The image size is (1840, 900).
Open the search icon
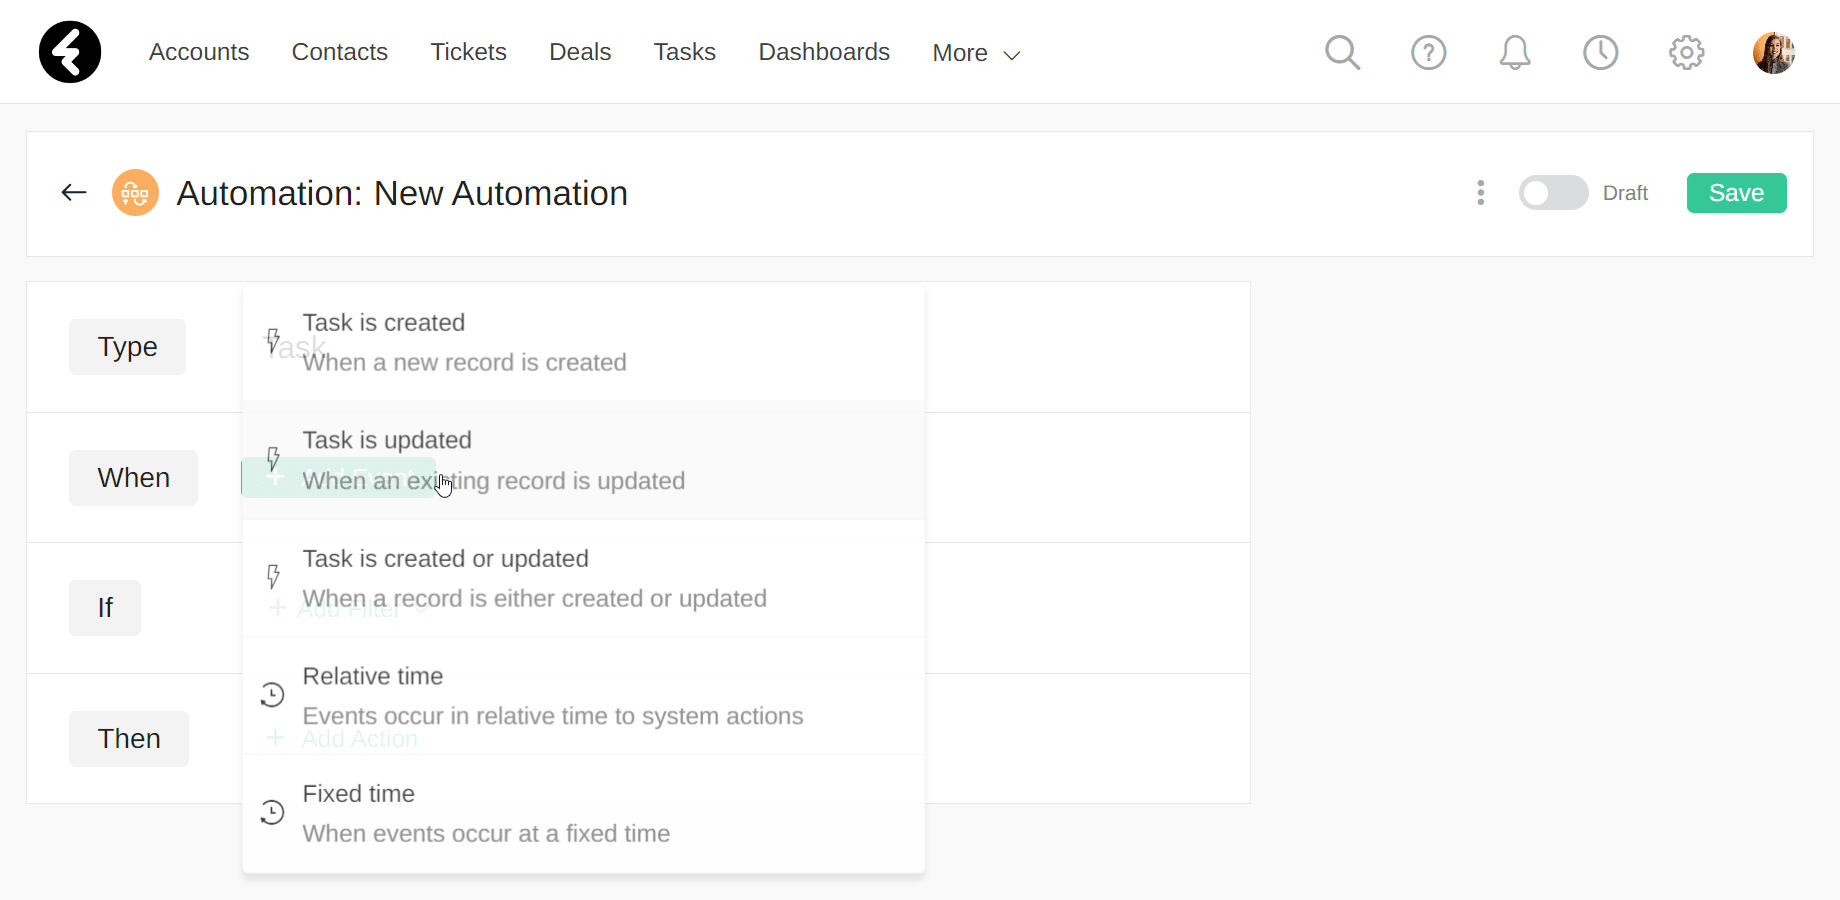pyautogui.click(x=1342, y=52)
